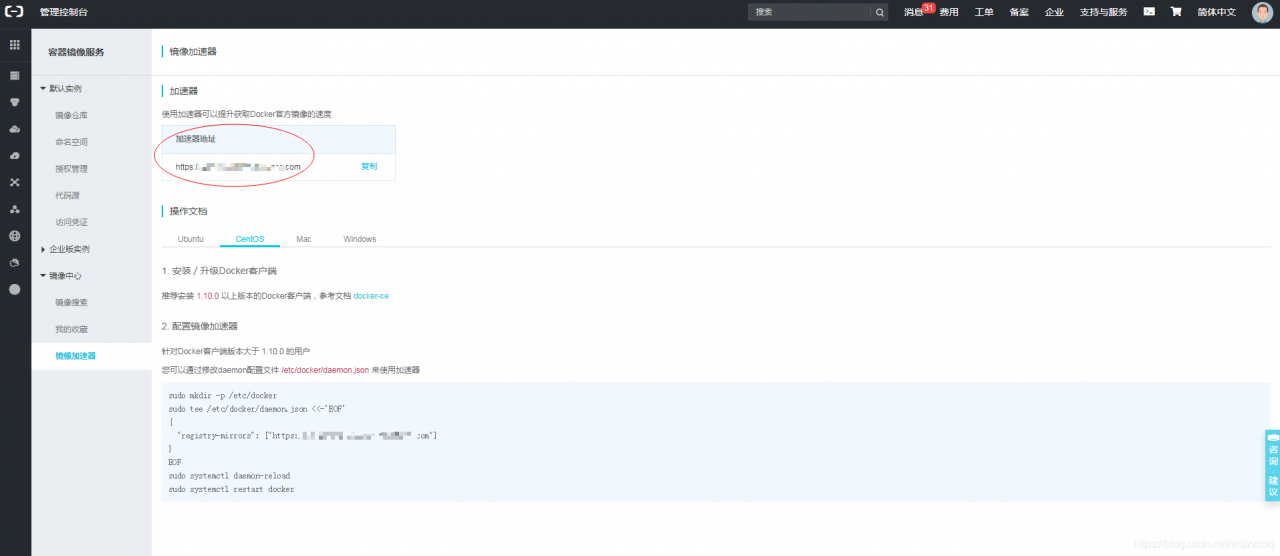Open the 备案 menu
This screenshot has width=1280, height=556.
click(1019, 12)
